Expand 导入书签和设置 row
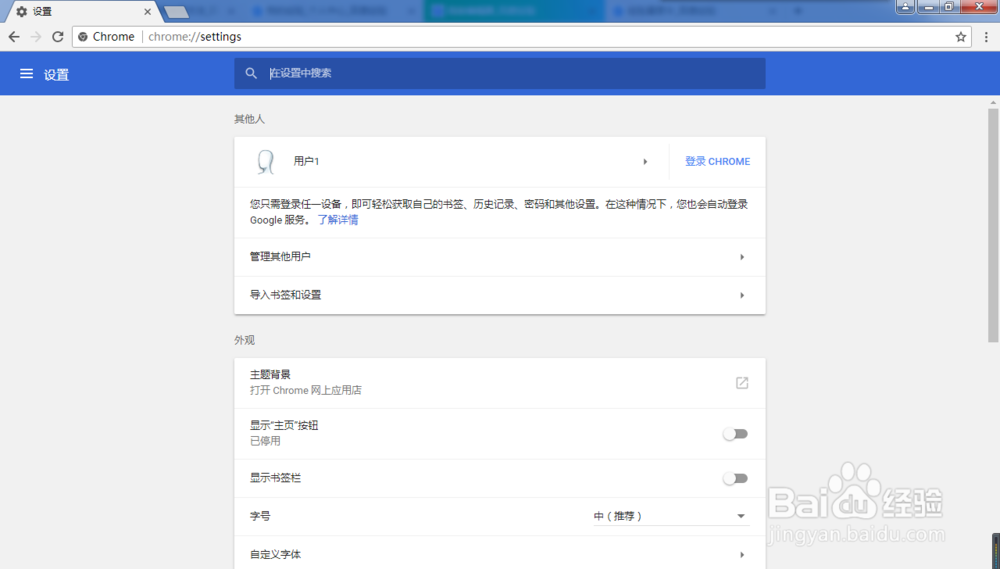The width and height of the screenshot is (1000, 569). [x=499, y=295]
